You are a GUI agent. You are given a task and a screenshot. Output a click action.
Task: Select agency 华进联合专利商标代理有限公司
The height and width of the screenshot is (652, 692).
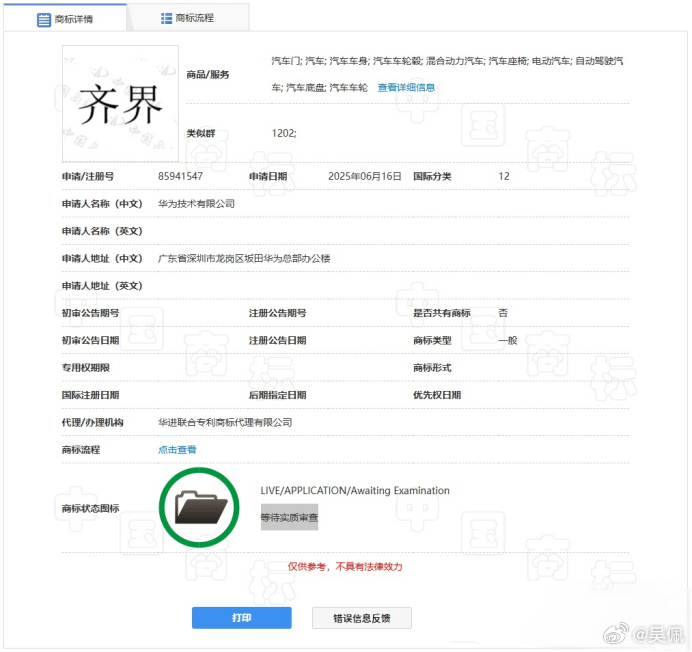tap(225, 422)
